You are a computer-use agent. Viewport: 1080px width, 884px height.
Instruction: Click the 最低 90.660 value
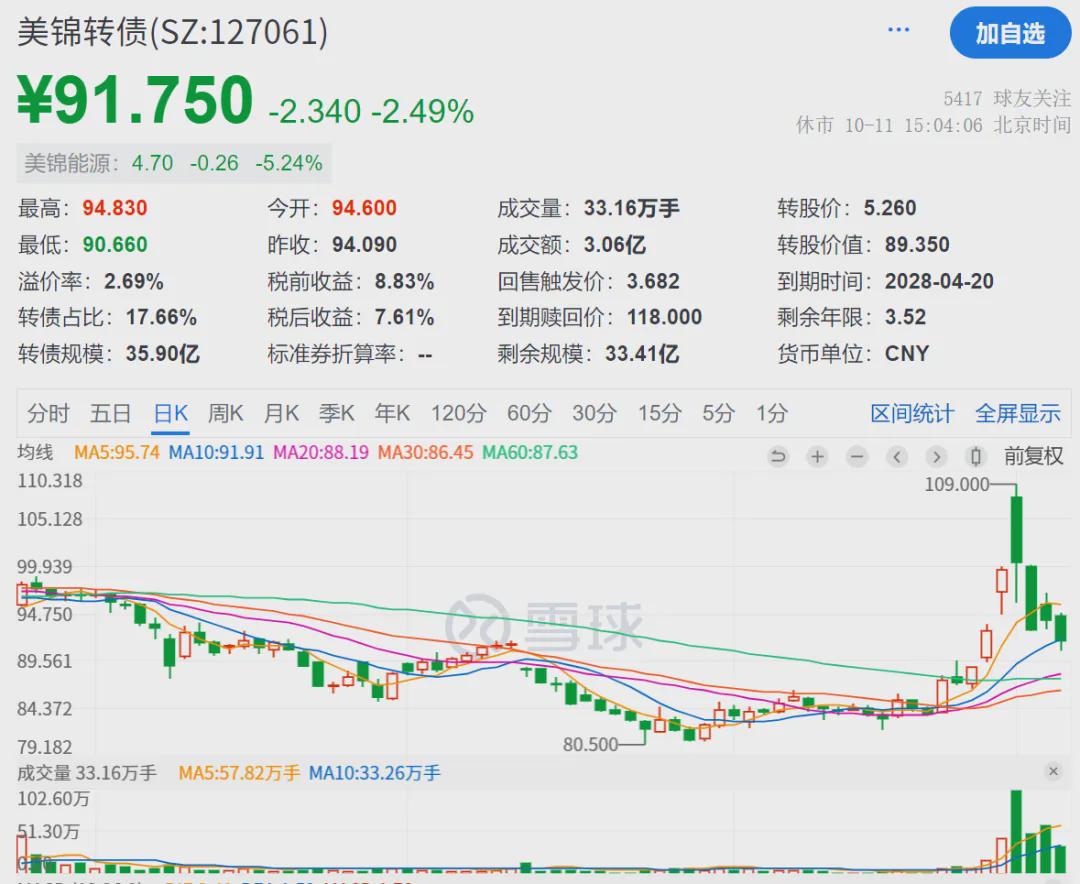point(115,245)
